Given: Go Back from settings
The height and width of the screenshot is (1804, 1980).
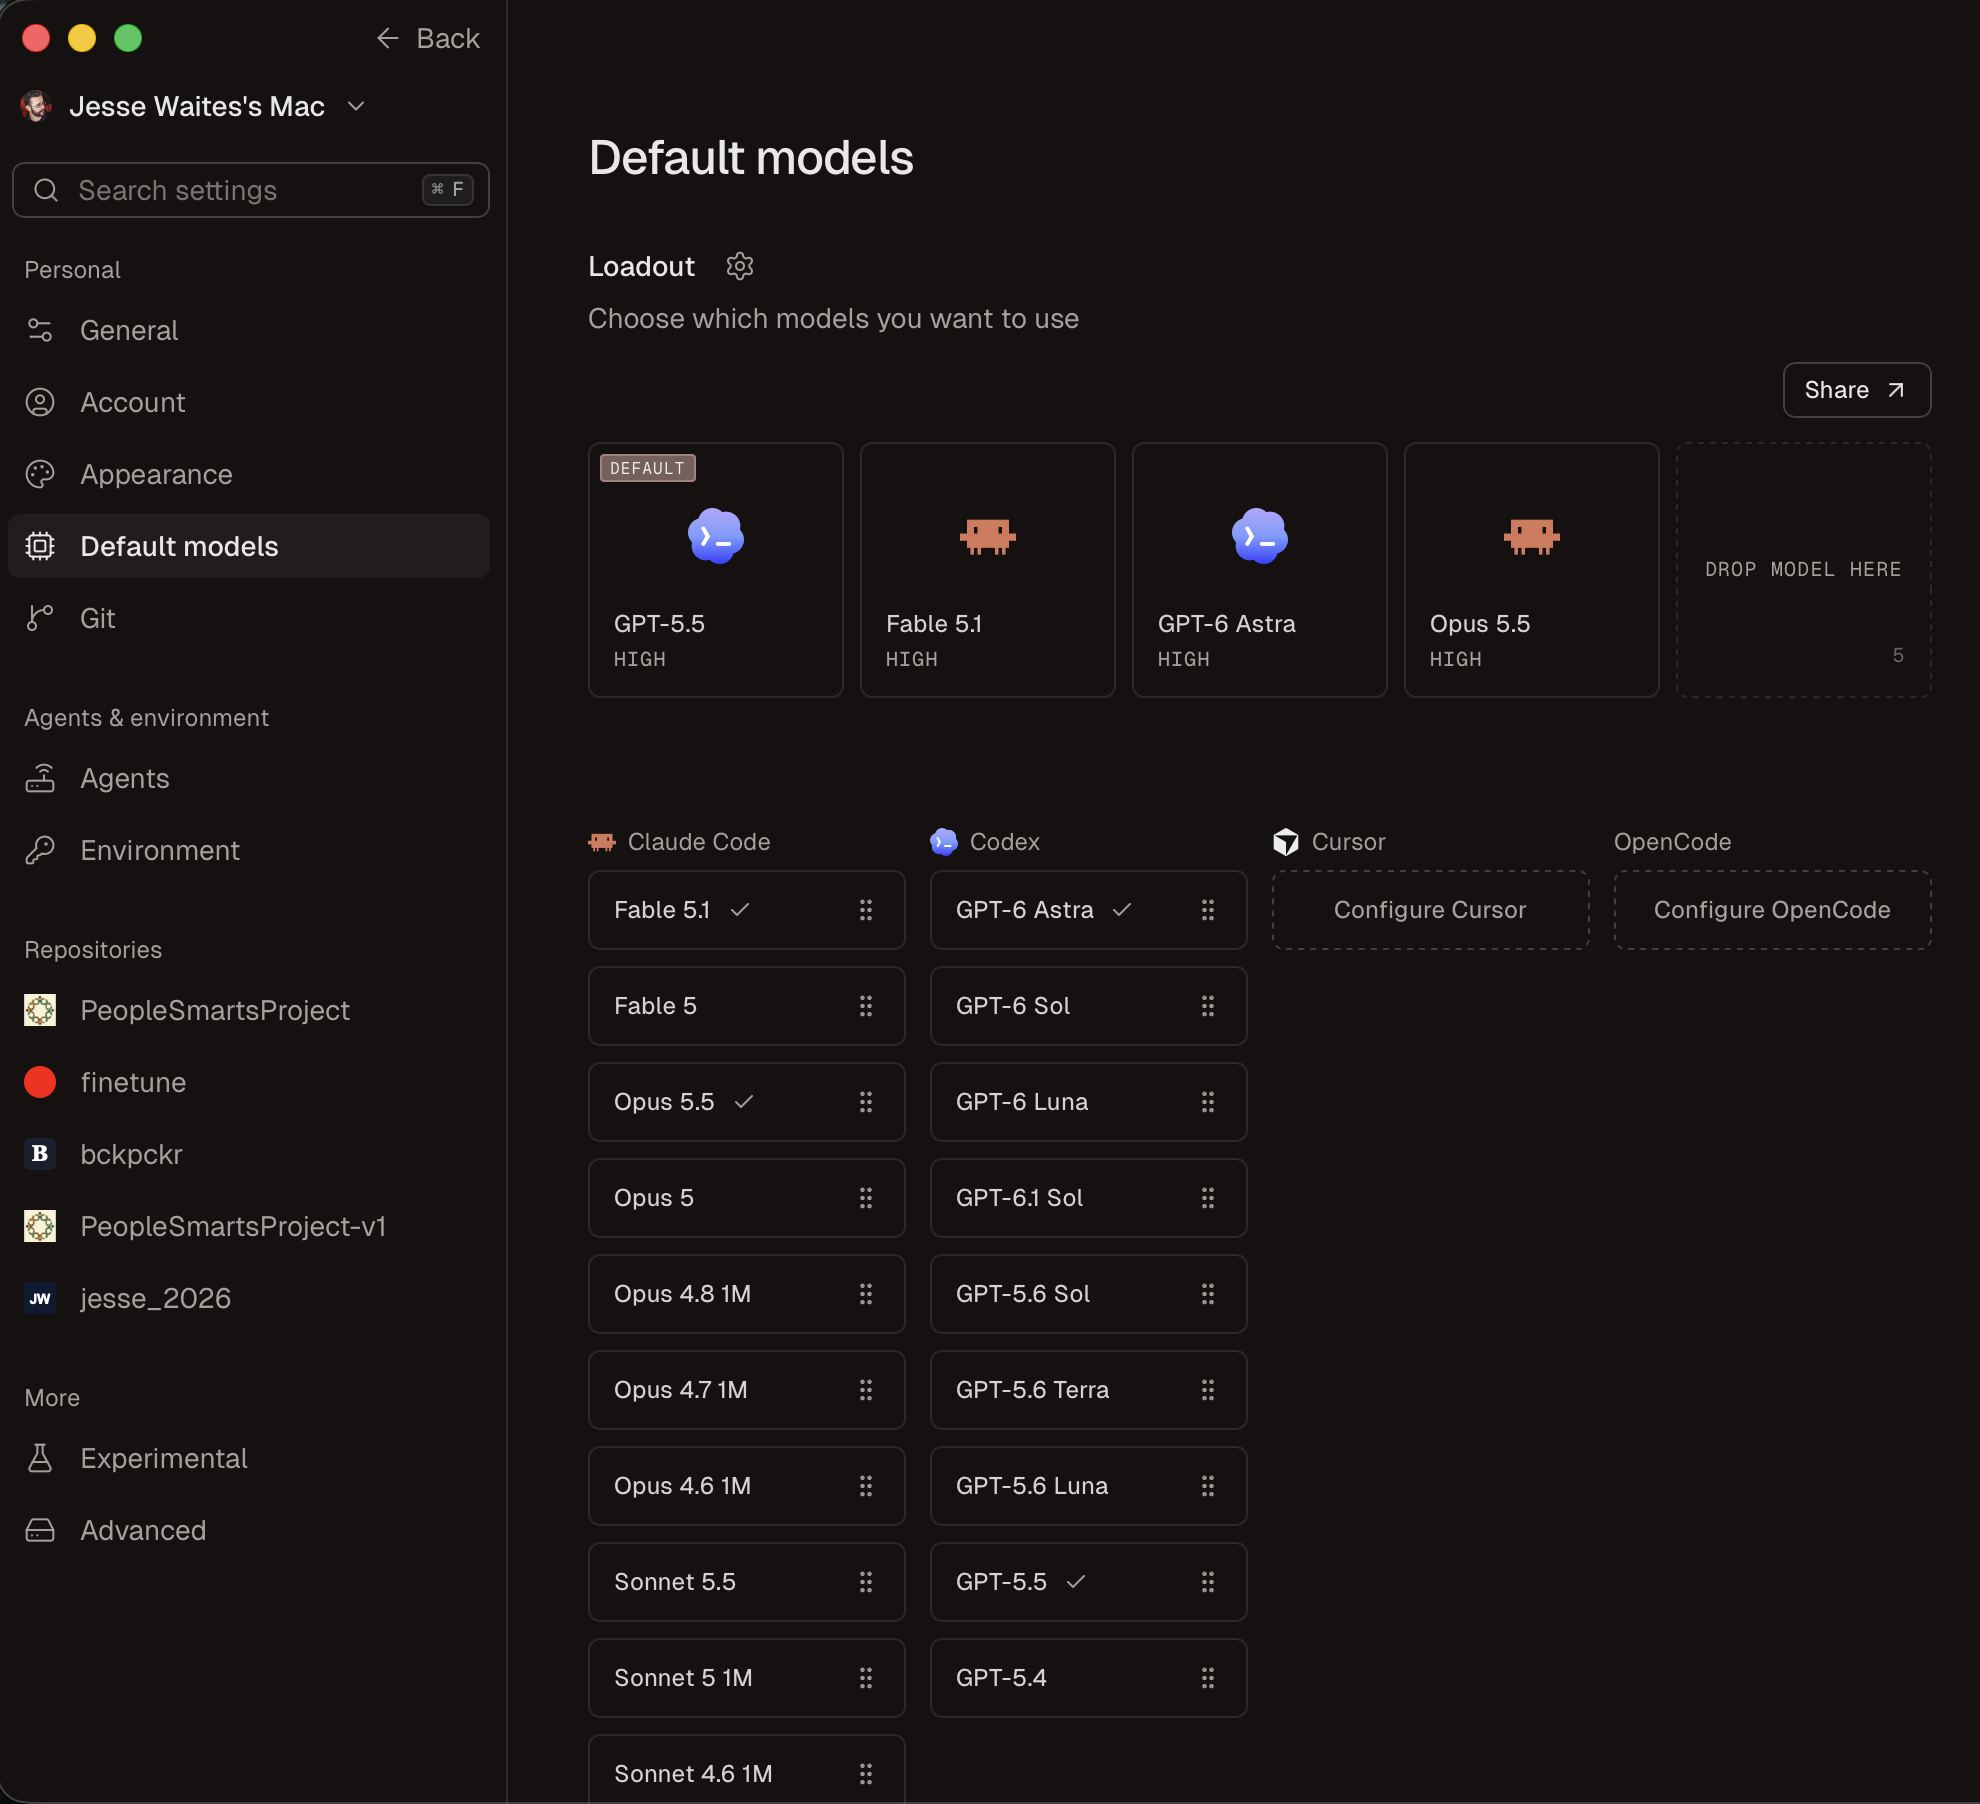Looking at the screenshot, I should (428, 38).
